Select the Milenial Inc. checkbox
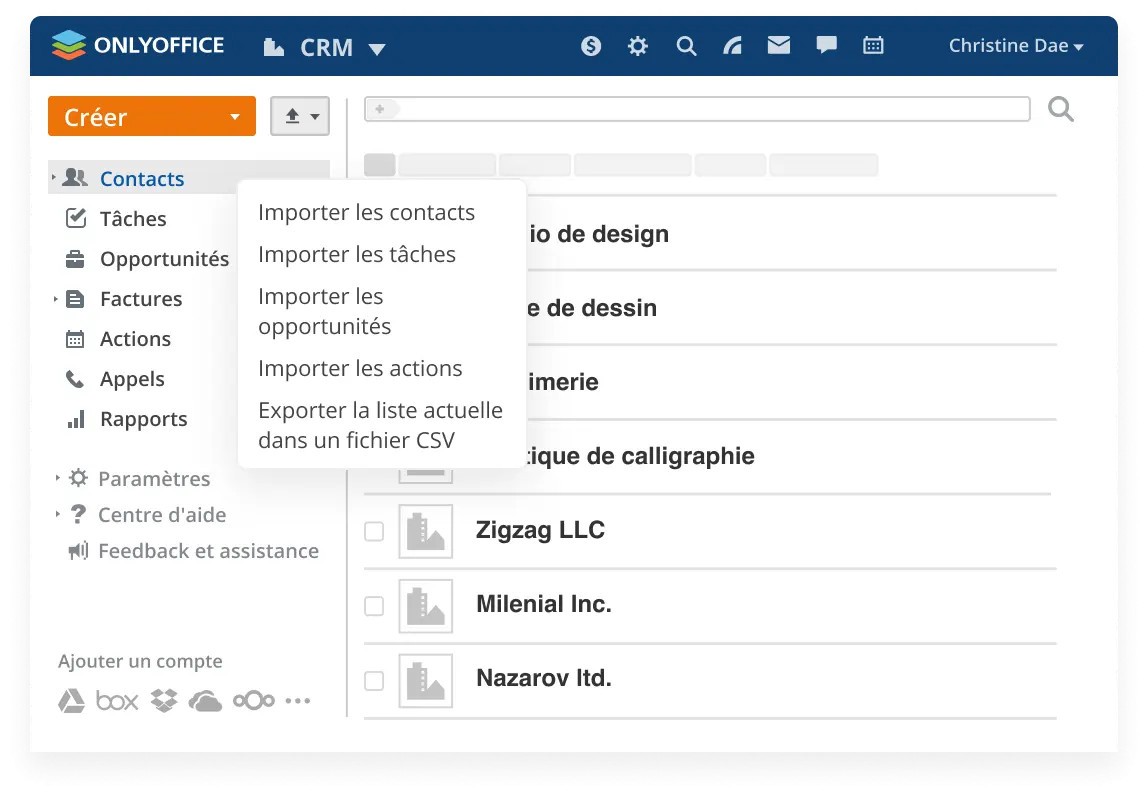The image size is (1148, 796). click(x=374, y=605)
